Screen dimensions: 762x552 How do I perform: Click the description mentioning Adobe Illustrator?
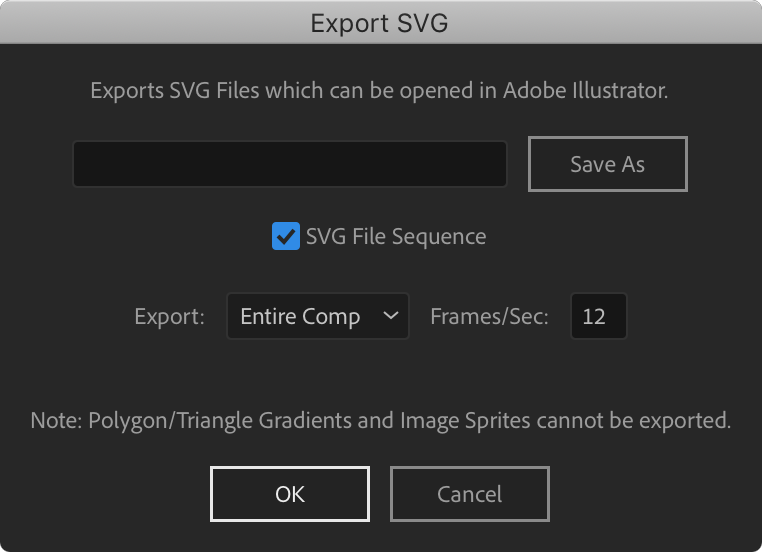pos(380,91)
